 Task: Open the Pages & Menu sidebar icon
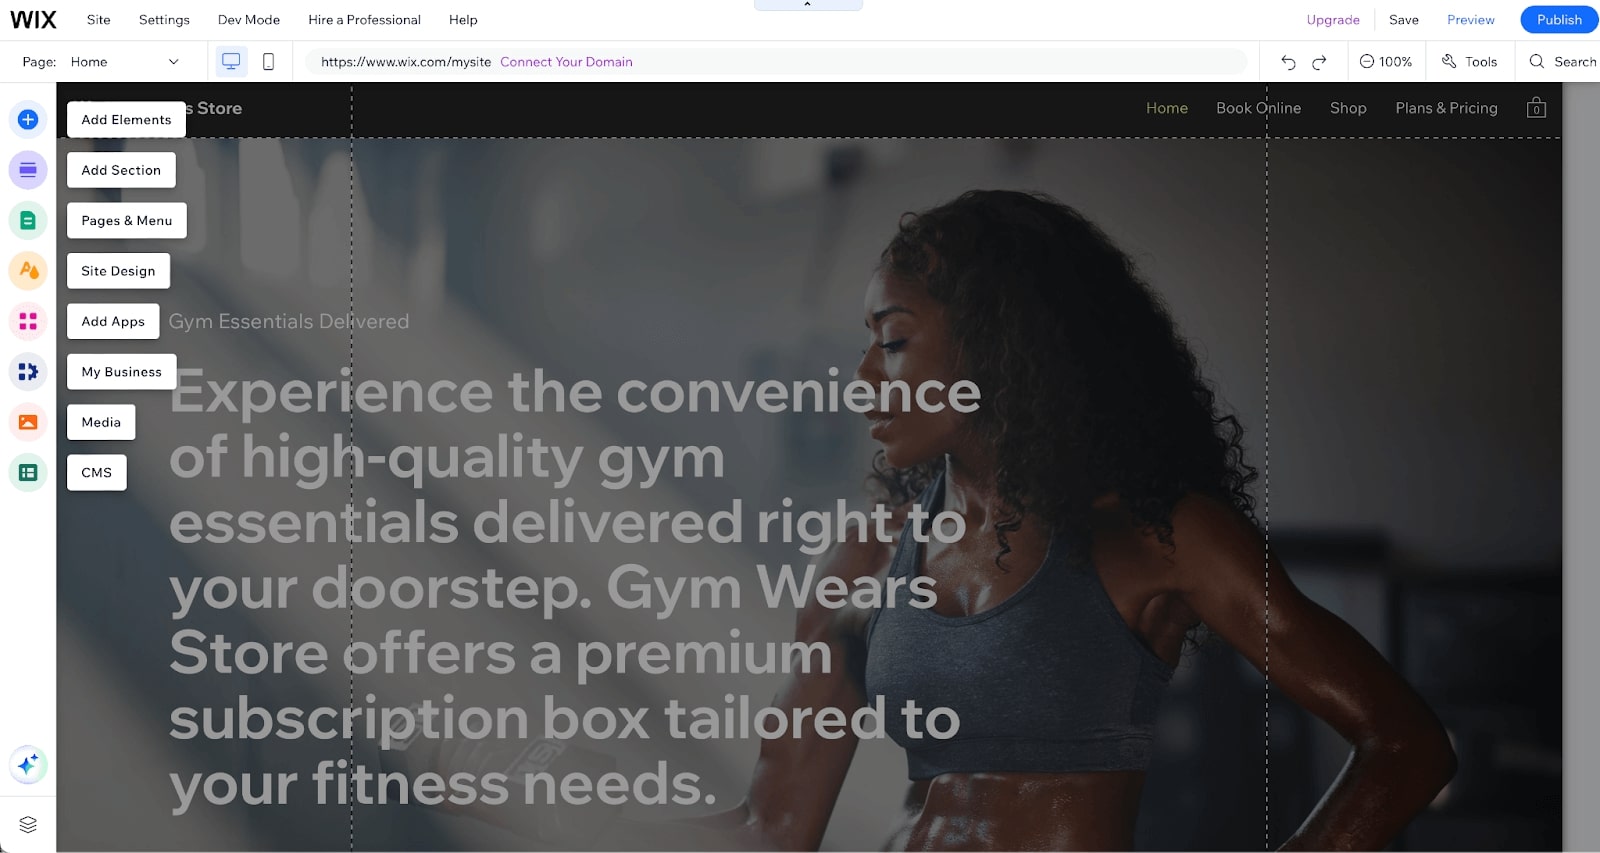coord(28,220)
